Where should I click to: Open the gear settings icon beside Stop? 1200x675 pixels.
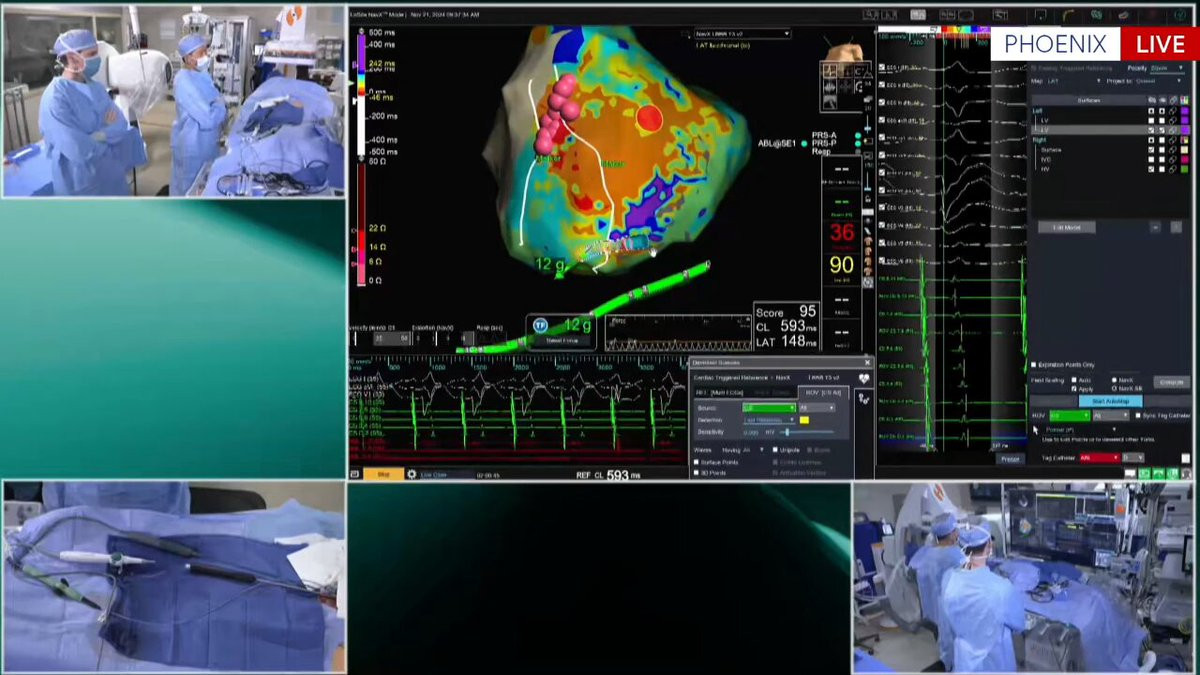(x=412, y=474)
